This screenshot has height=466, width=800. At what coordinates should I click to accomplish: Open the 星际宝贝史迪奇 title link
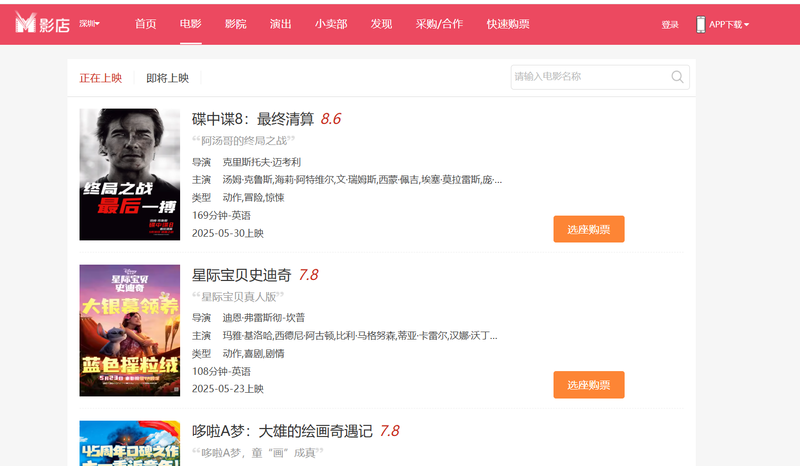pos(241,275)
